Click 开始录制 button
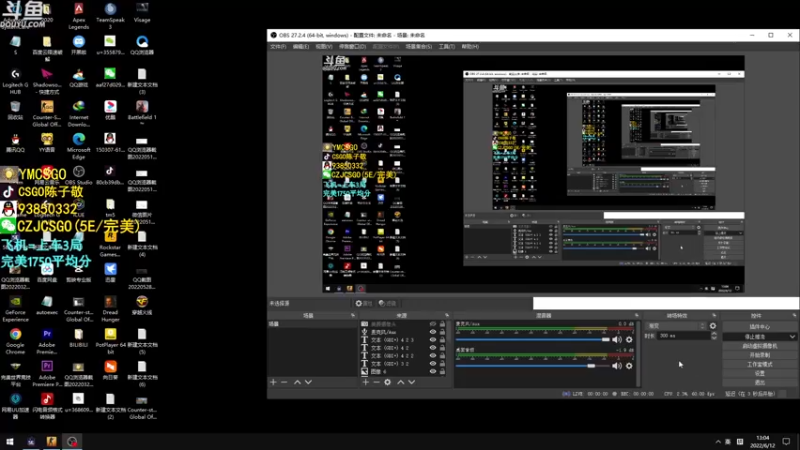 pyautogui.click(x=760, y=355)
